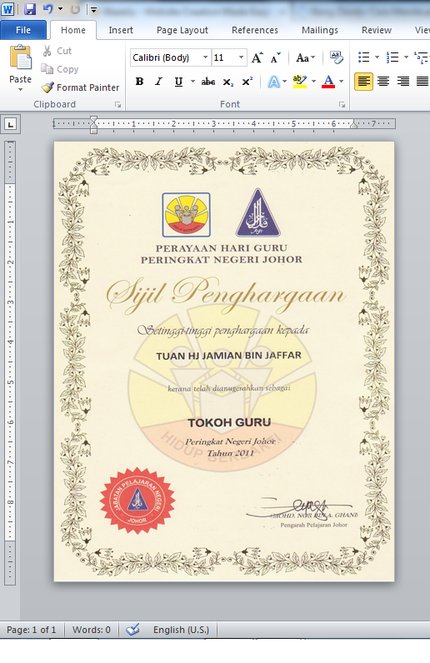The height and width of the screenshot is (663, 430).
Task: Open font color dropdown arrow
Action: click(341, 81)
